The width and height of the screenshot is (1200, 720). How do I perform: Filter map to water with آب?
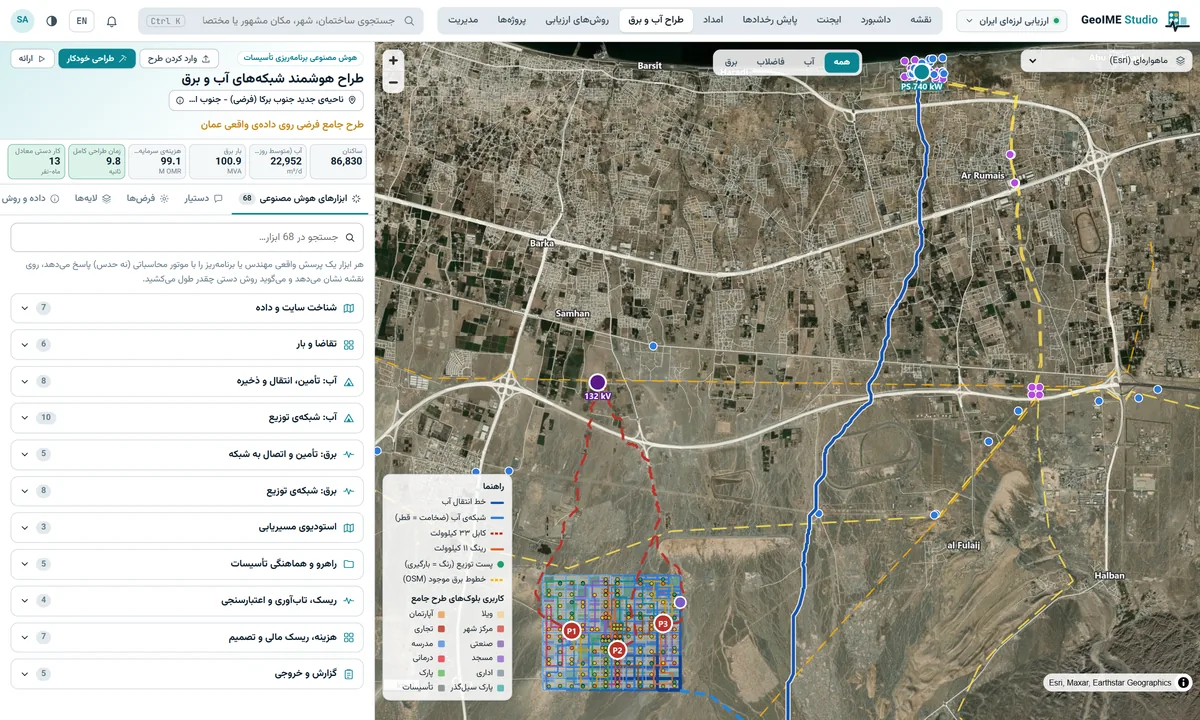click(808, 62)
